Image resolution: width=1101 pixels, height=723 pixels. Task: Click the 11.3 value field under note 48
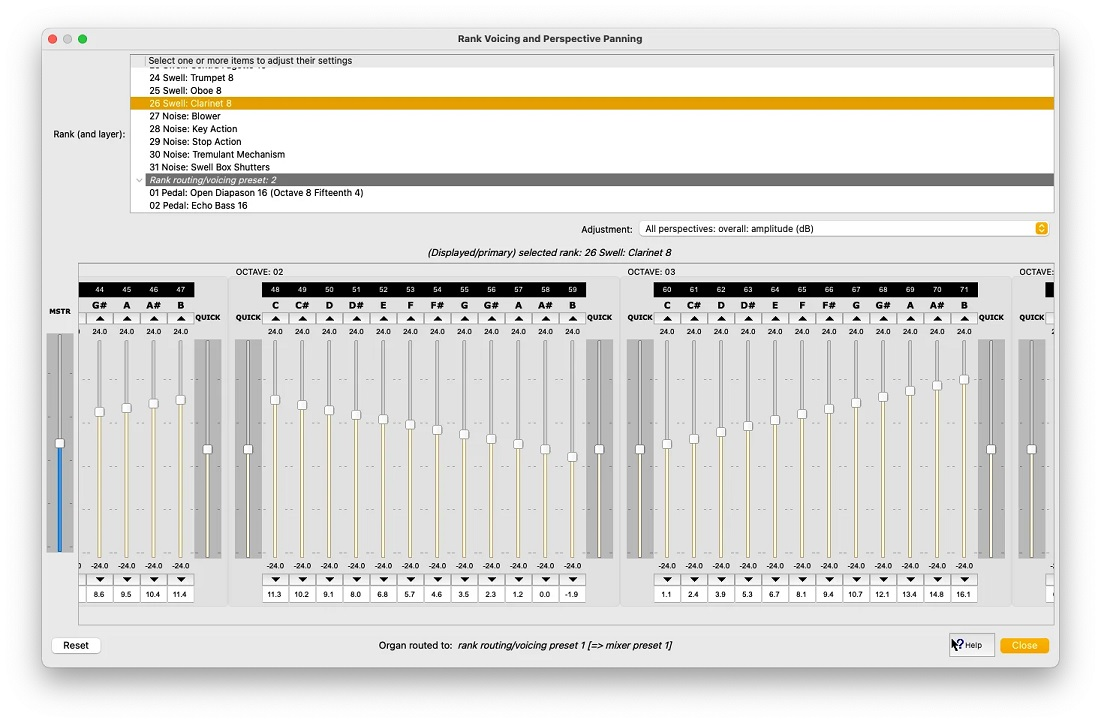point(275,595)
